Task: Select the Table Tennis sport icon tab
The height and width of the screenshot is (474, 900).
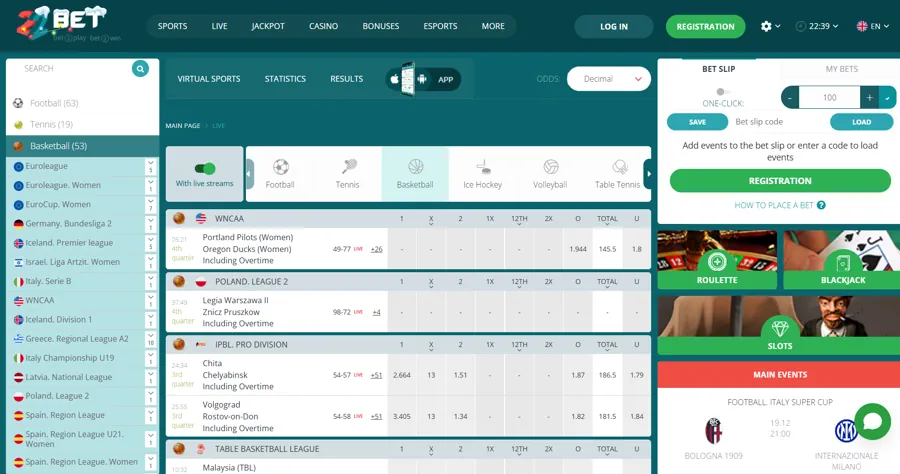Action: [617, 174]
